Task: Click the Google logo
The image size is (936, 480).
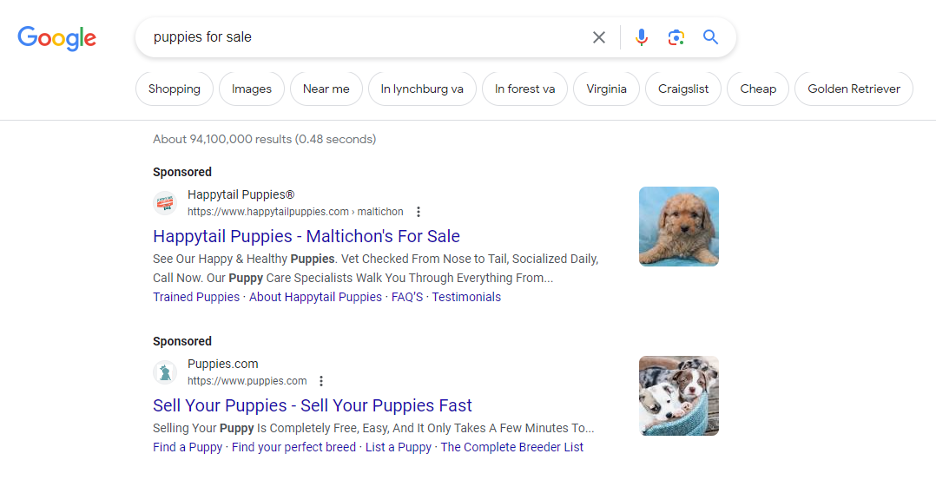Action: coord(57,38)
